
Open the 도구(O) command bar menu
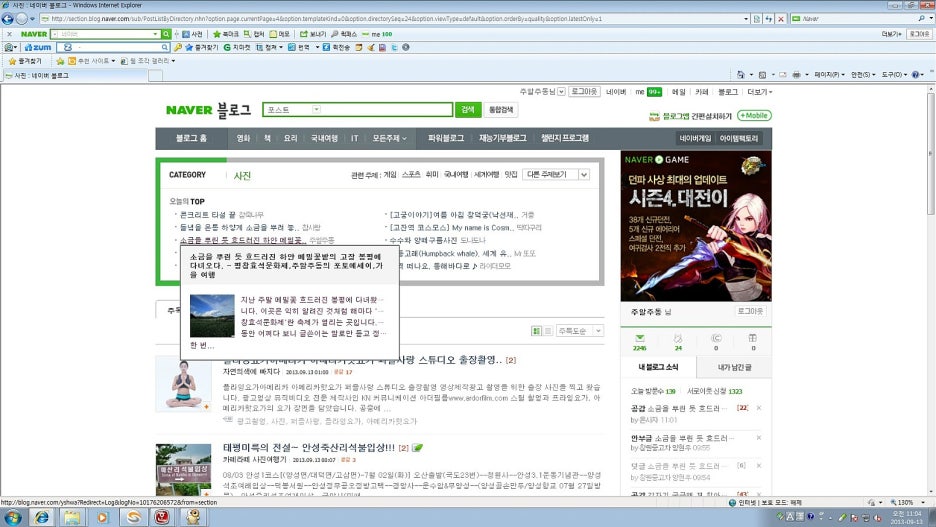(894, 75)
